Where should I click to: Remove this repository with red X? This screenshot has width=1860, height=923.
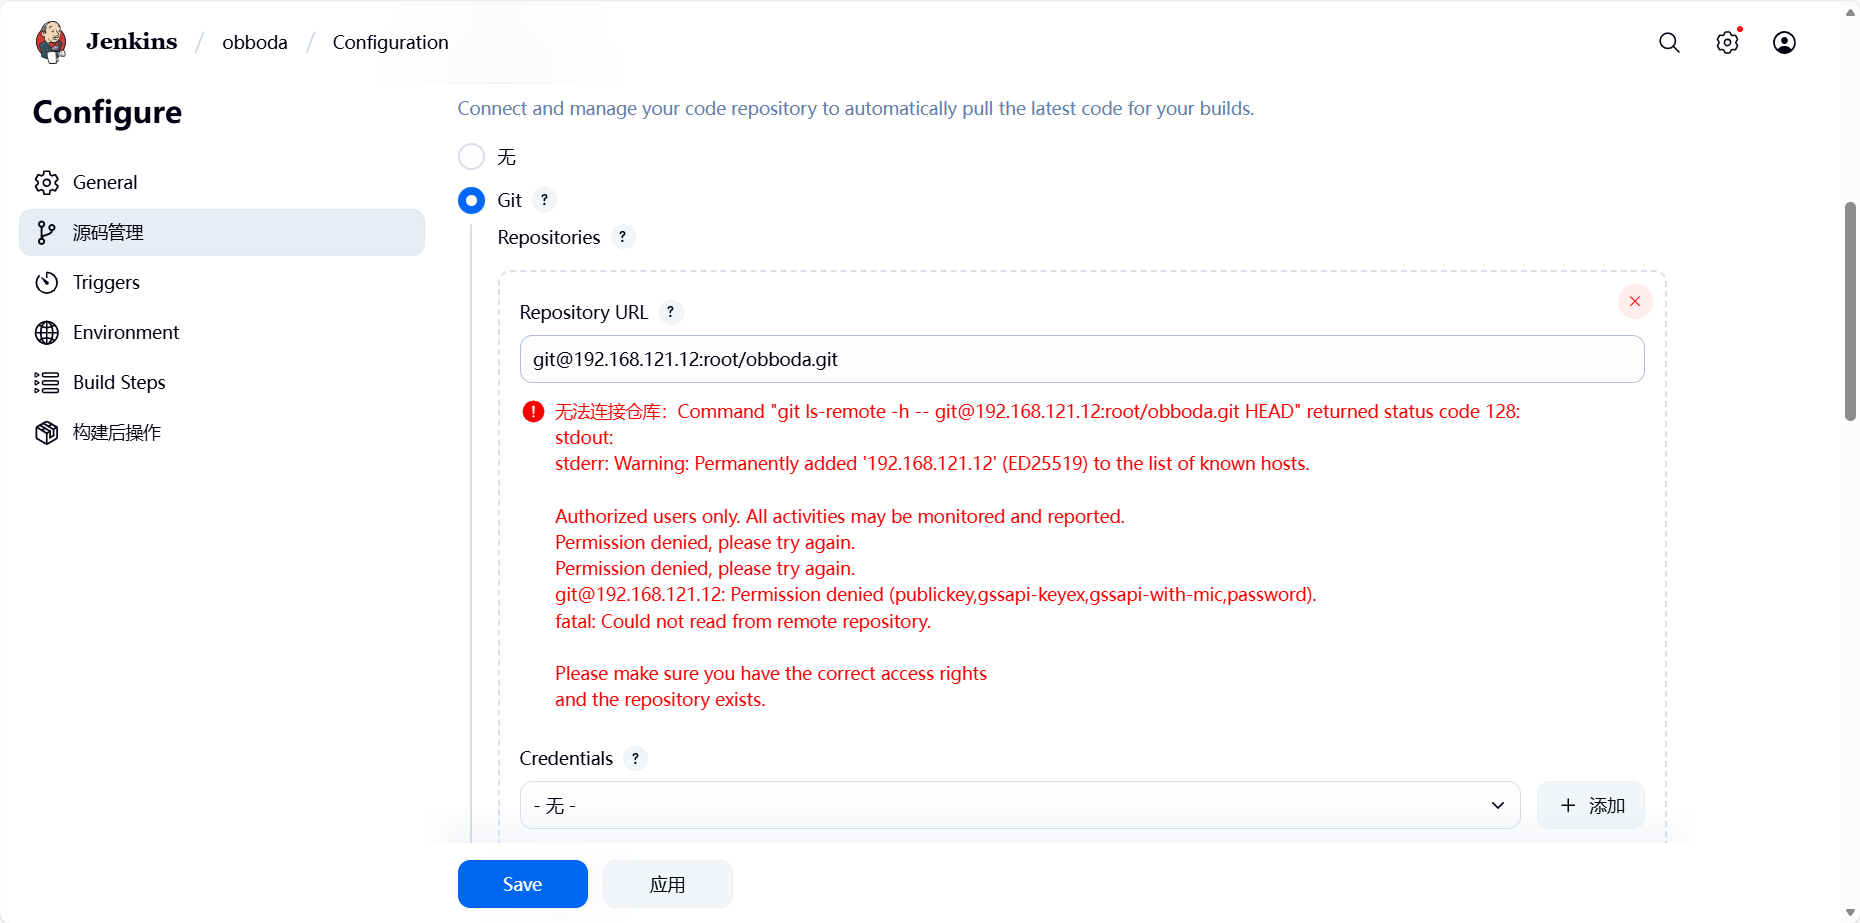[x=1635, y=301]
